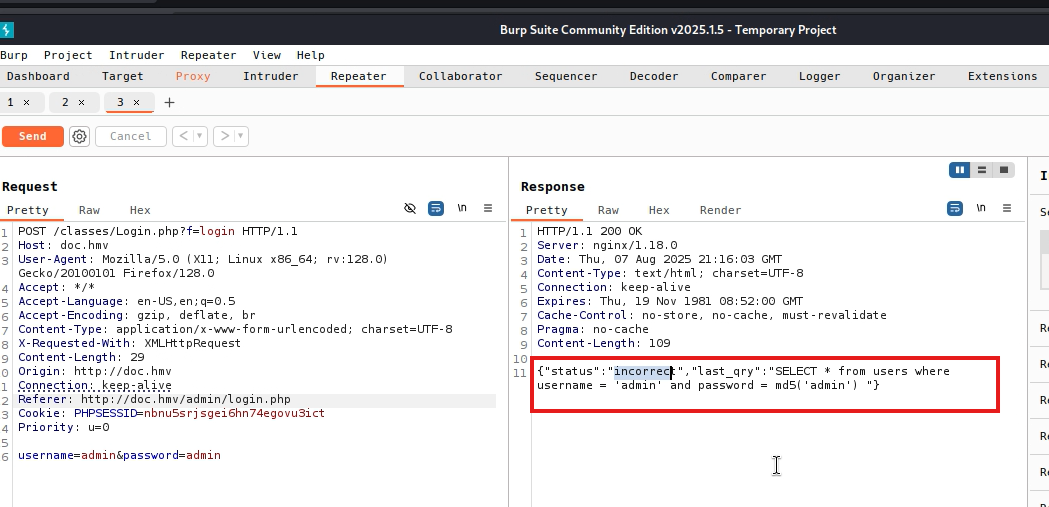
Task: Click the X-Requested-With header line
Action: 129,343
